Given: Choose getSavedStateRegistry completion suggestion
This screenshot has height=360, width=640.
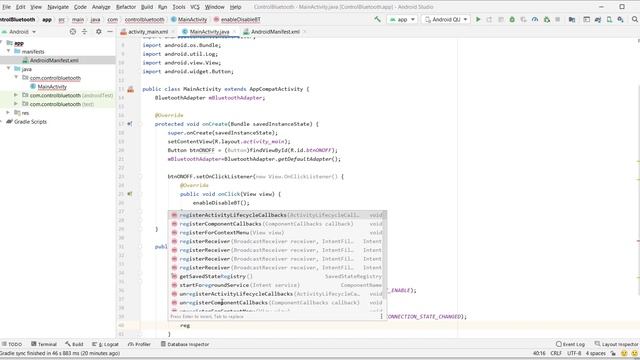Looking at the screenshot, I should 277,276.
